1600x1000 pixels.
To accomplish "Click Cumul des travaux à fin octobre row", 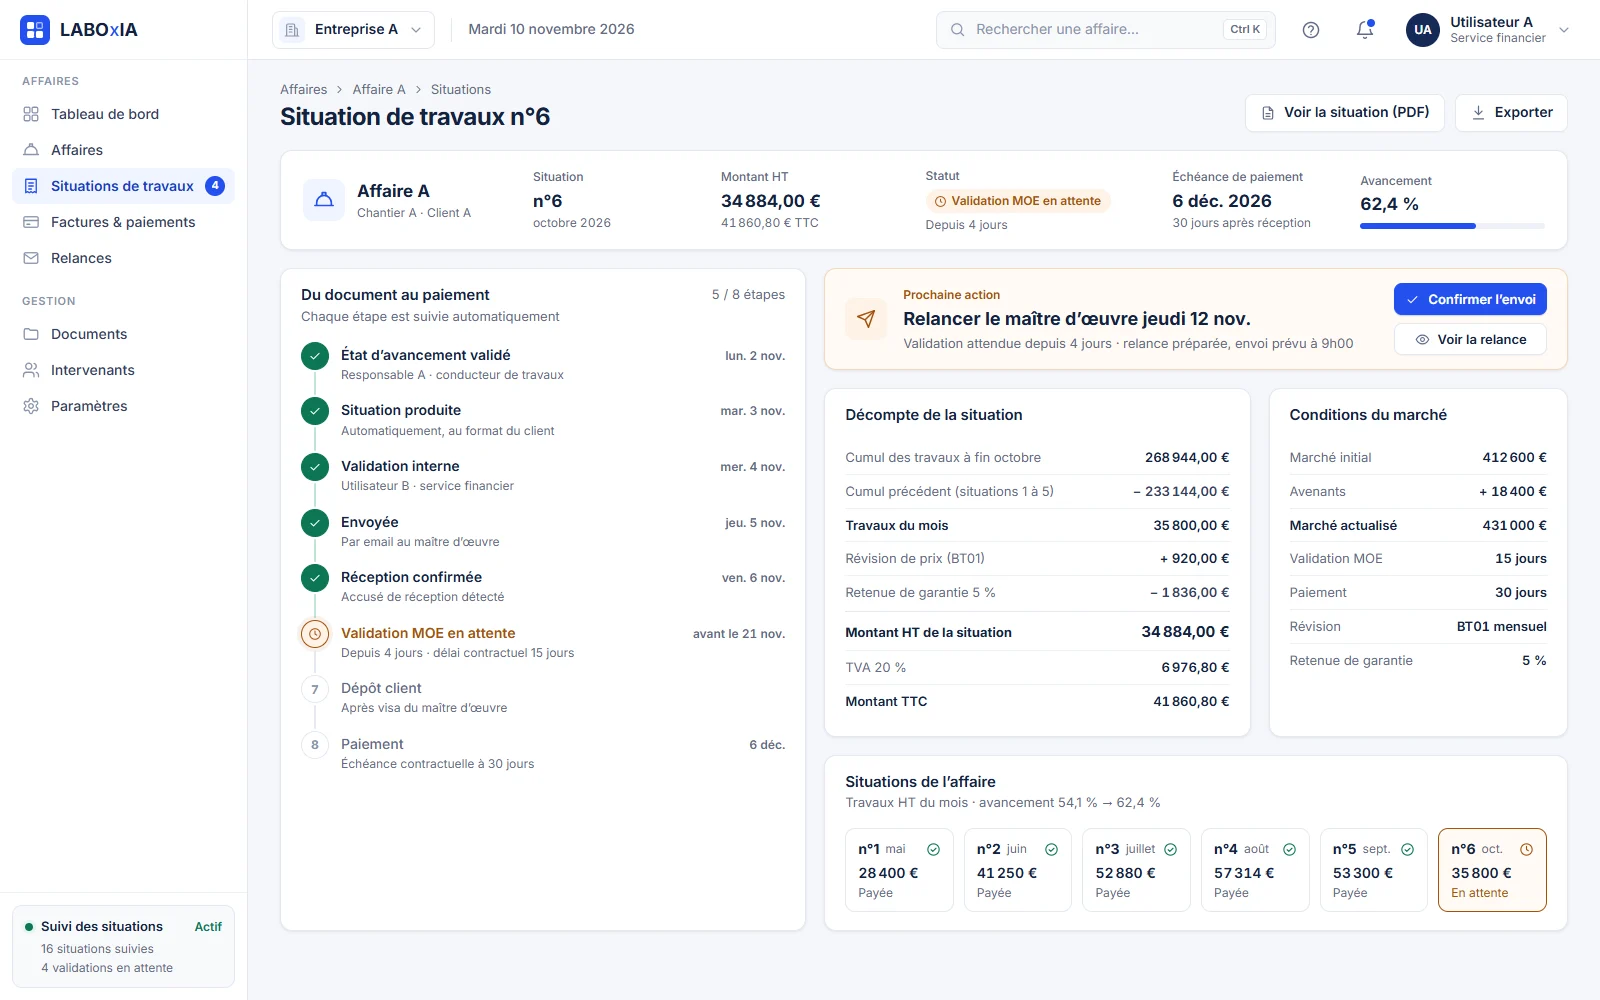I will [1037, 458].
